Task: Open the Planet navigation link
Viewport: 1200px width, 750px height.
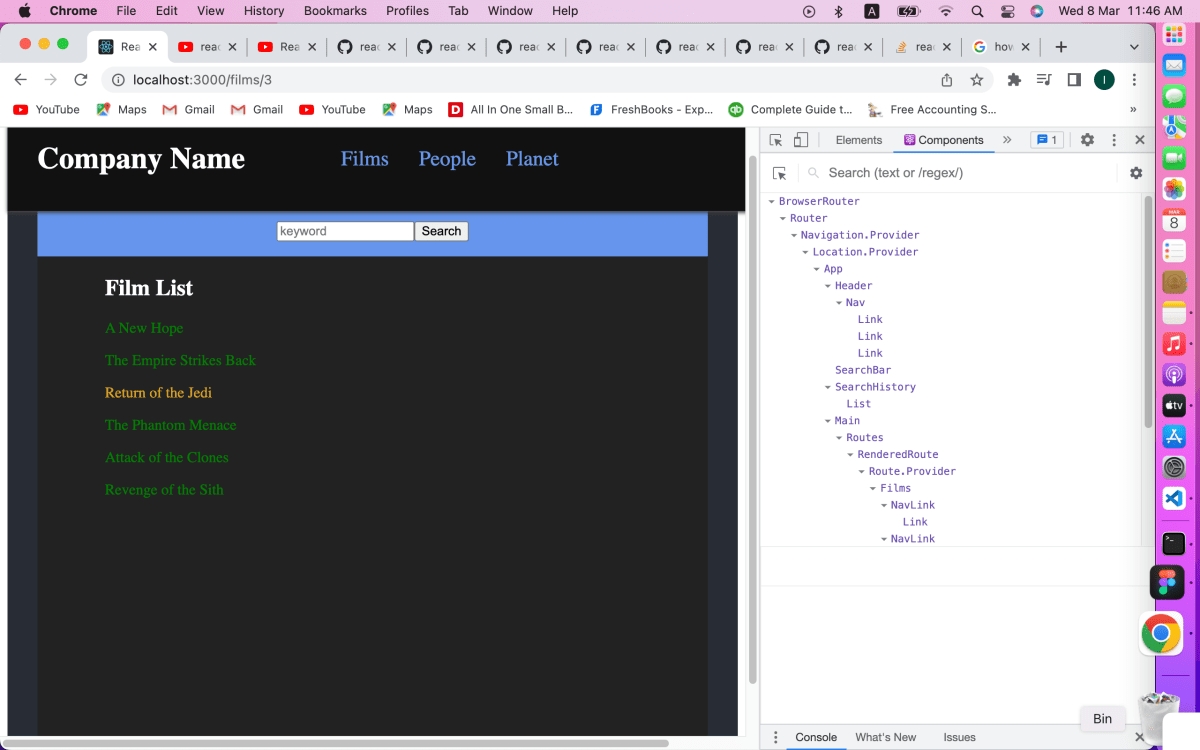Action: 532,159
